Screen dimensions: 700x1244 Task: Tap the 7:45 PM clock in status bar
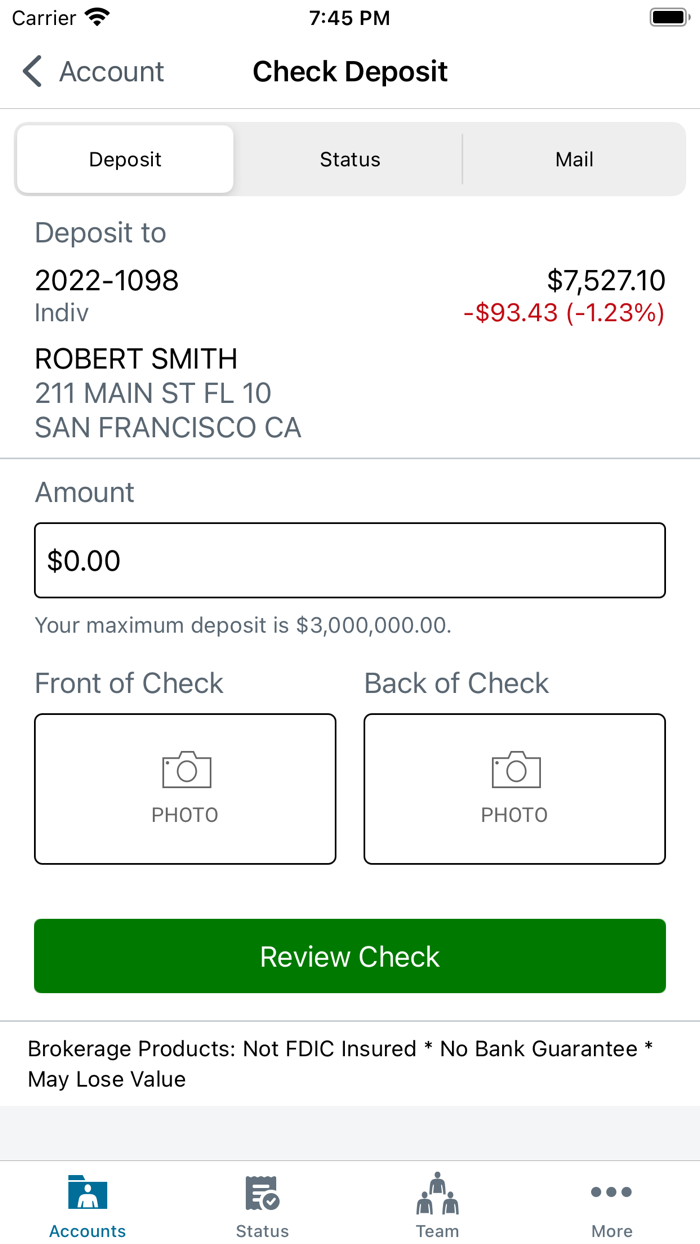349,17
